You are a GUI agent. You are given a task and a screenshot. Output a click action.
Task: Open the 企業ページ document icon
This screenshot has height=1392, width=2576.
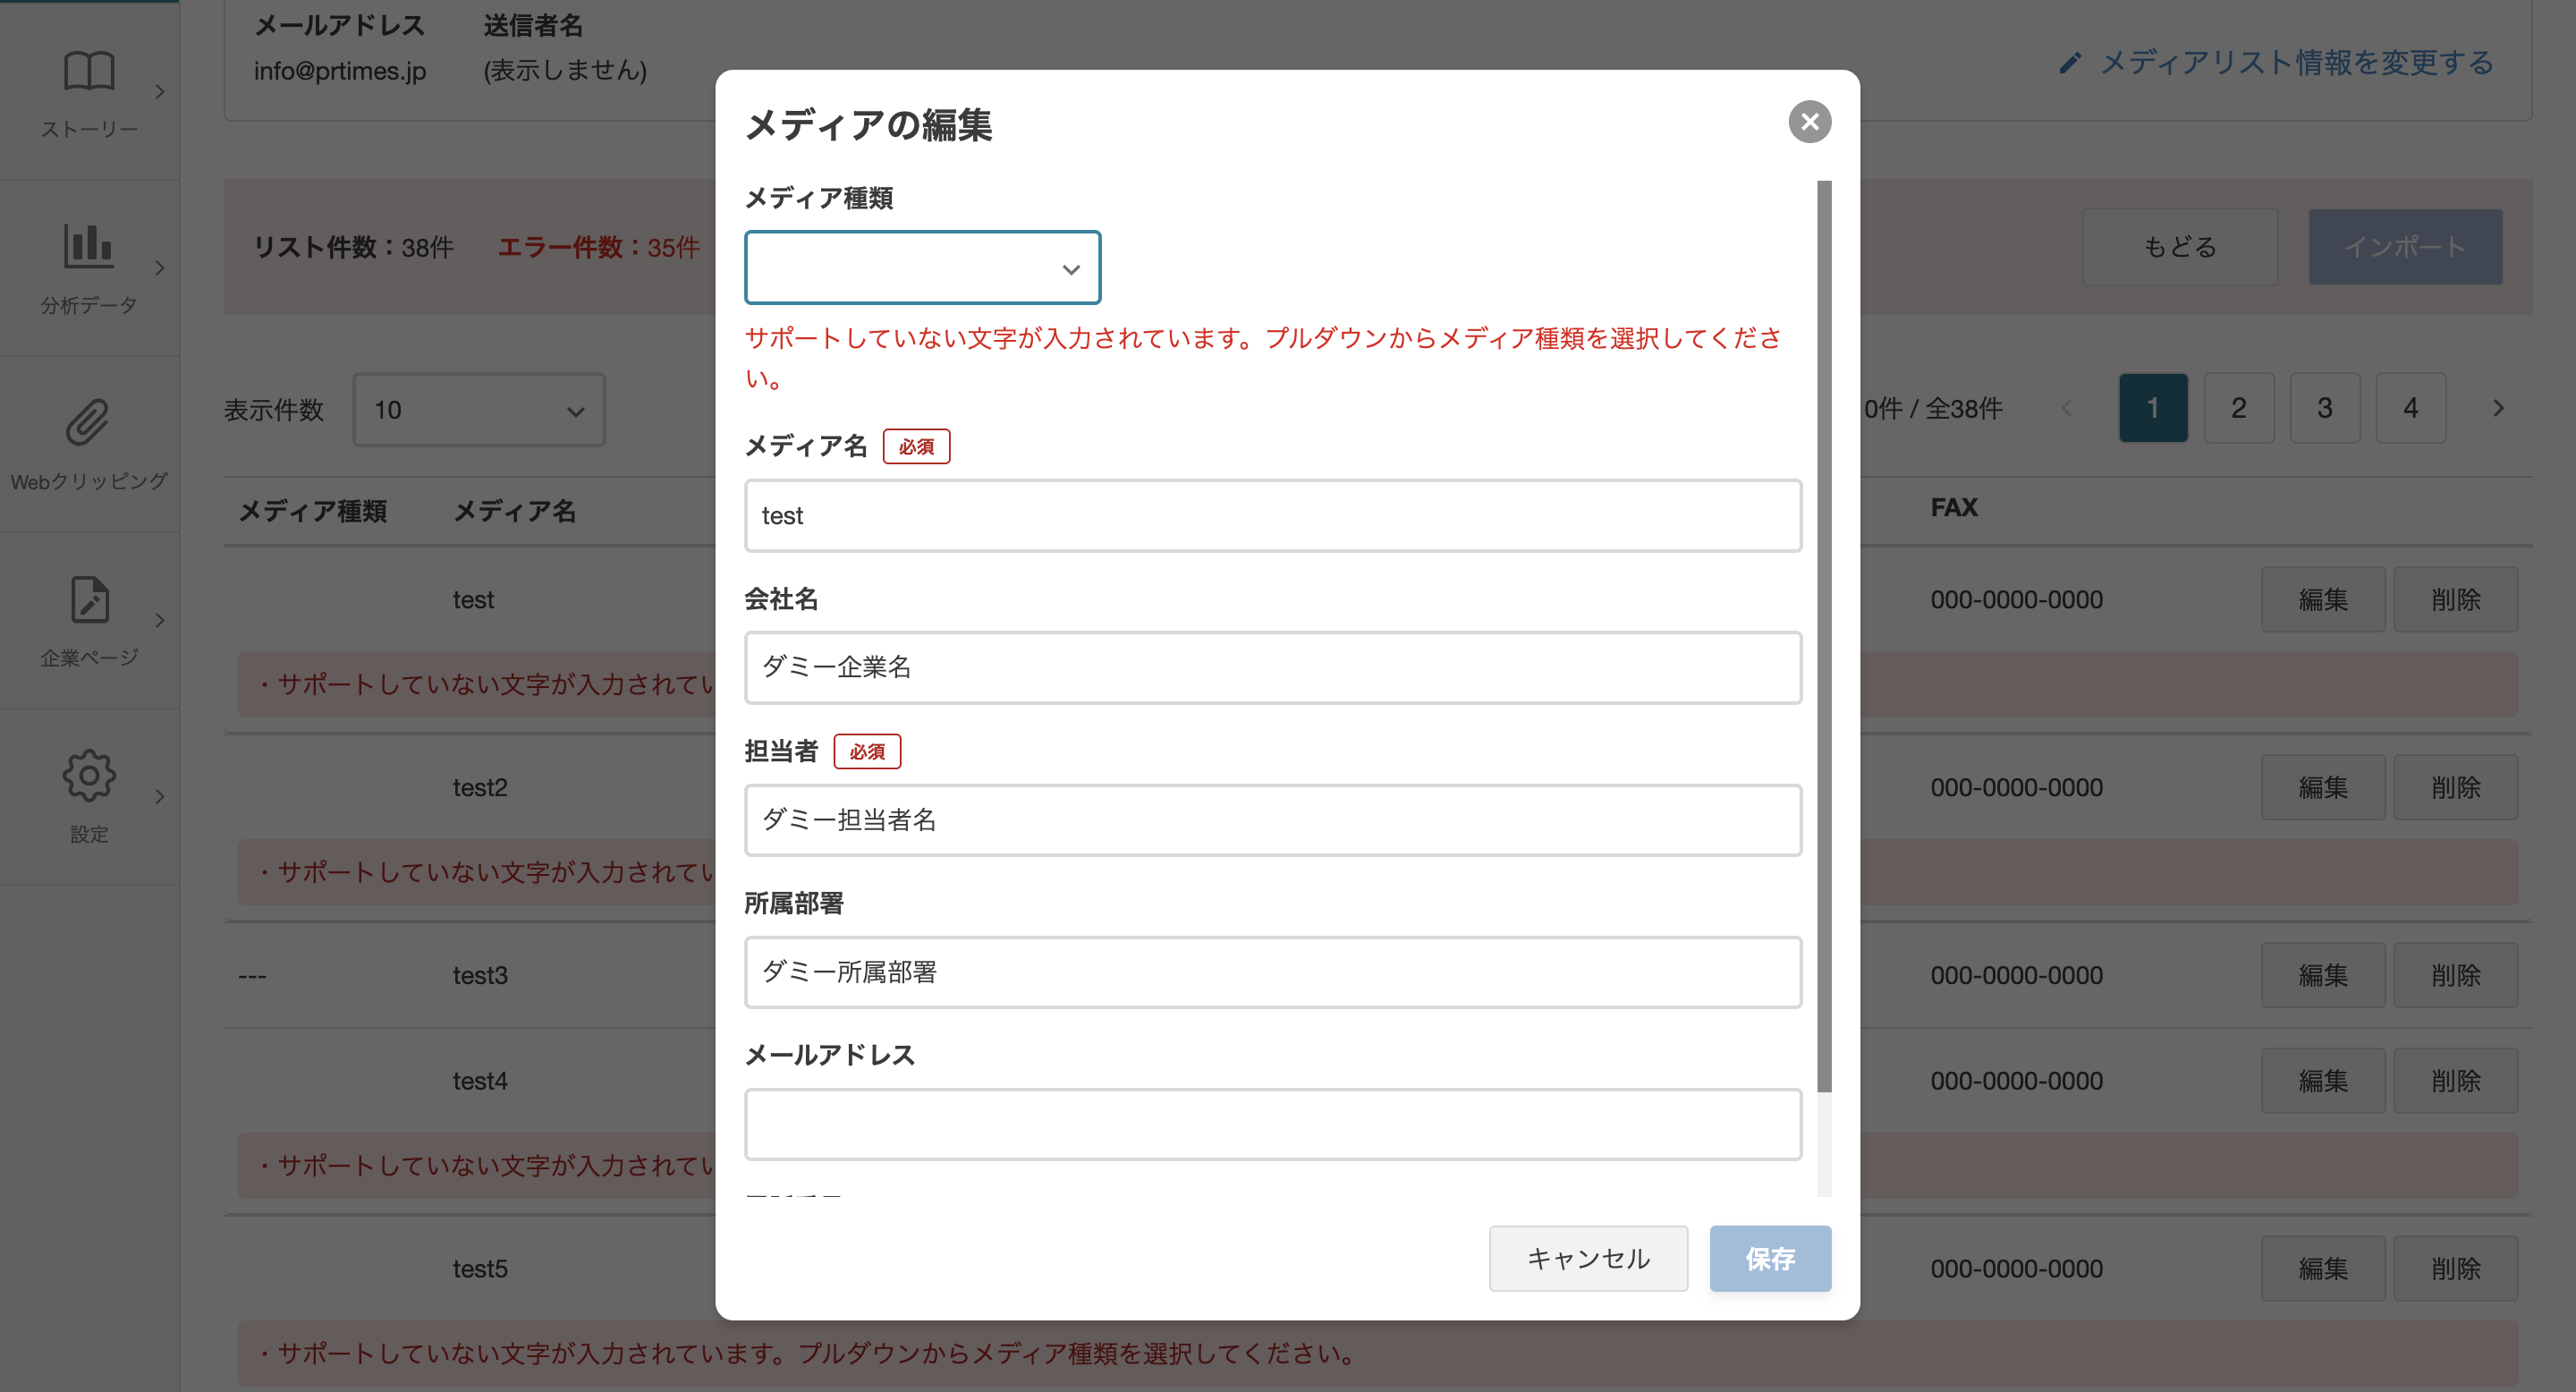pyautogui.click(x=89, y=599)
